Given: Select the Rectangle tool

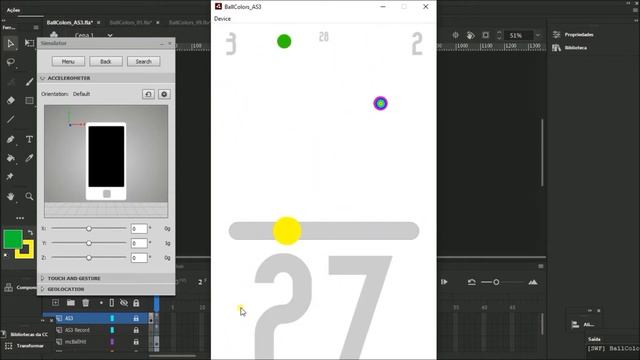Looking at the screenshot, I should click(x=29, y=100).
